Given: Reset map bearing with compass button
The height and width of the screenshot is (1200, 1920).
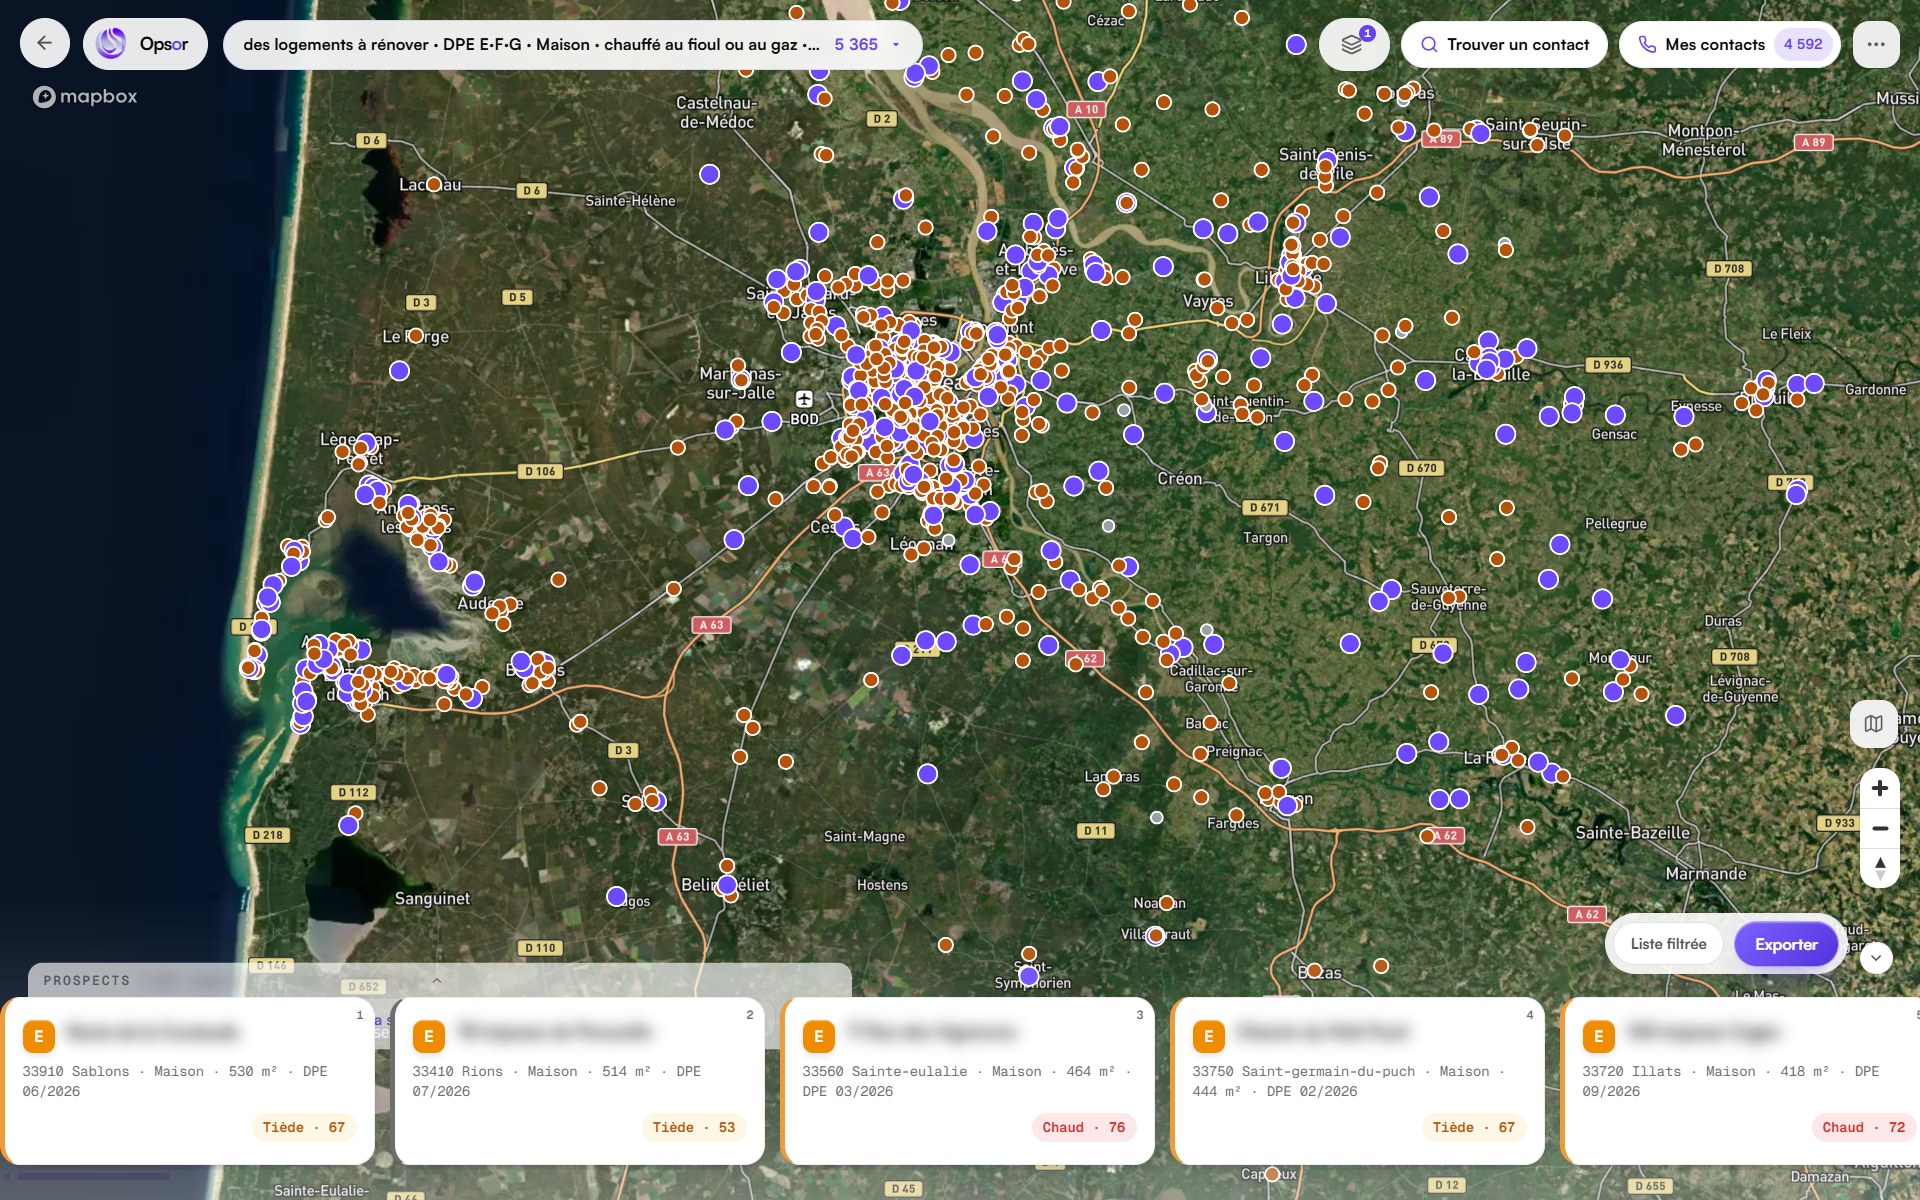Looking at the screenshot, I should click(x=1880, y=868).
